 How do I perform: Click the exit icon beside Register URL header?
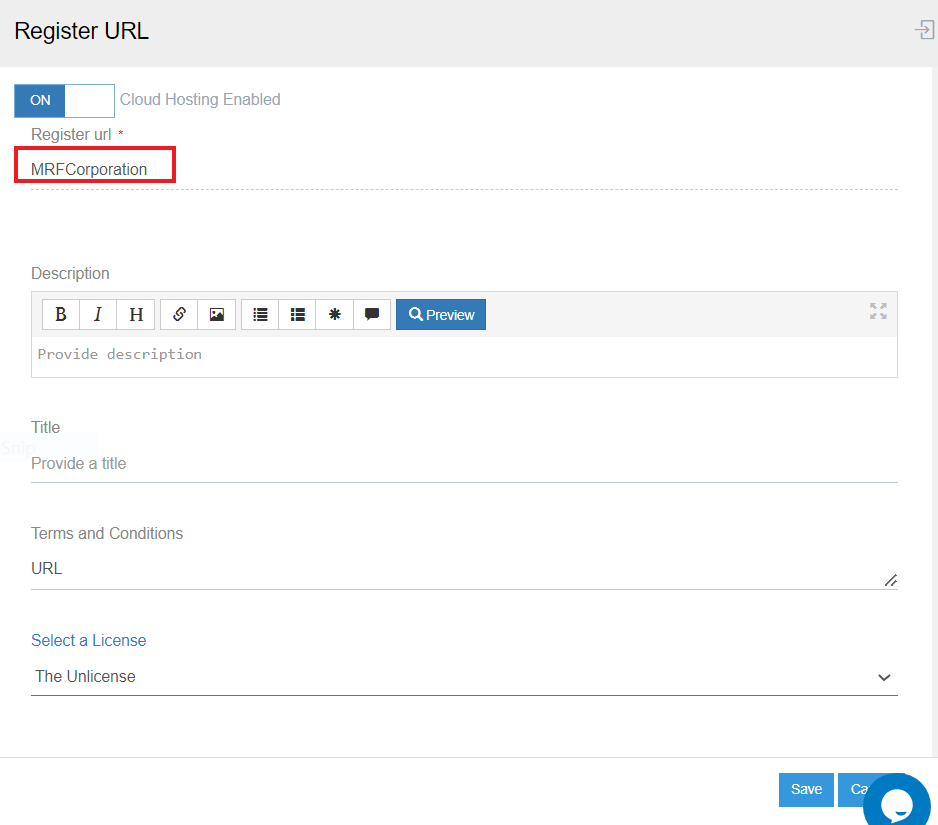[924, 30]
